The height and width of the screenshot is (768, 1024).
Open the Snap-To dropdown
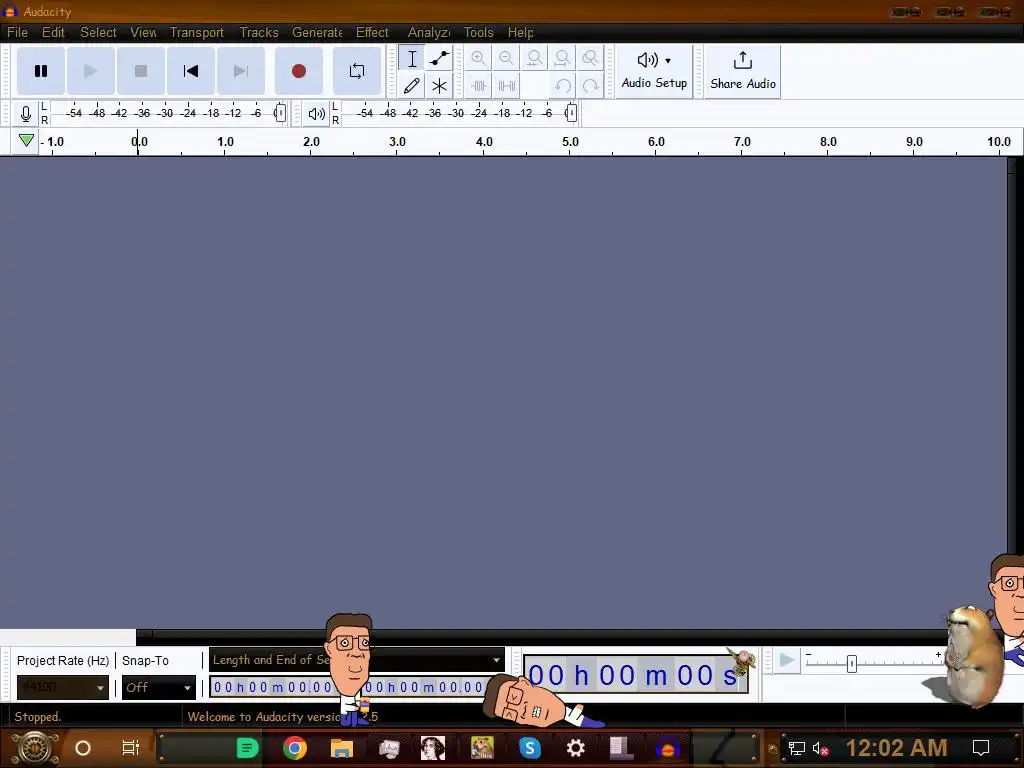[159, 687]
